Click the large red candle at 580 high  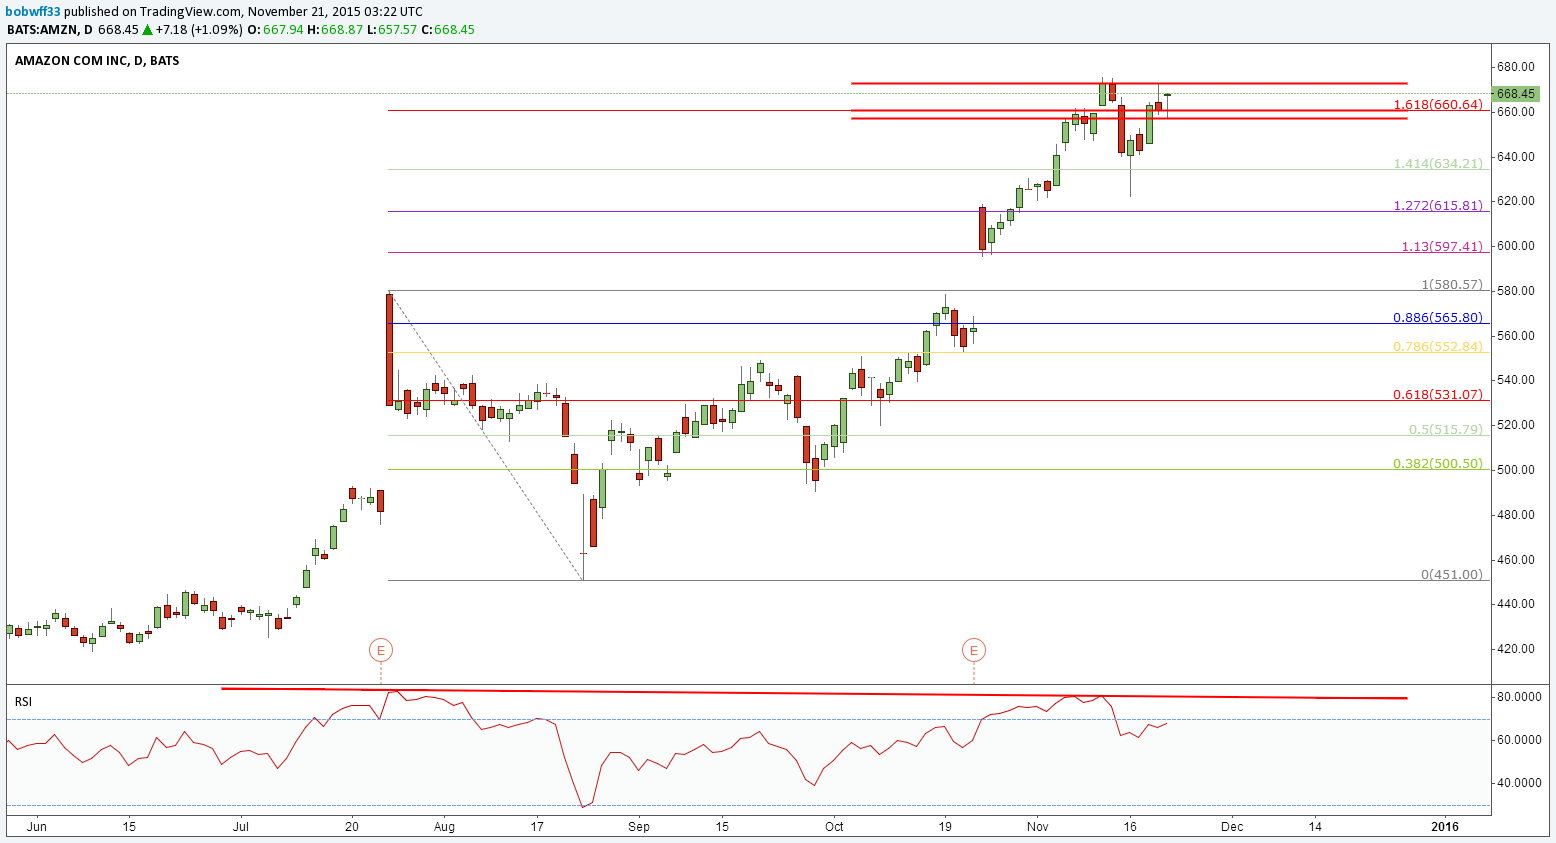389,349
